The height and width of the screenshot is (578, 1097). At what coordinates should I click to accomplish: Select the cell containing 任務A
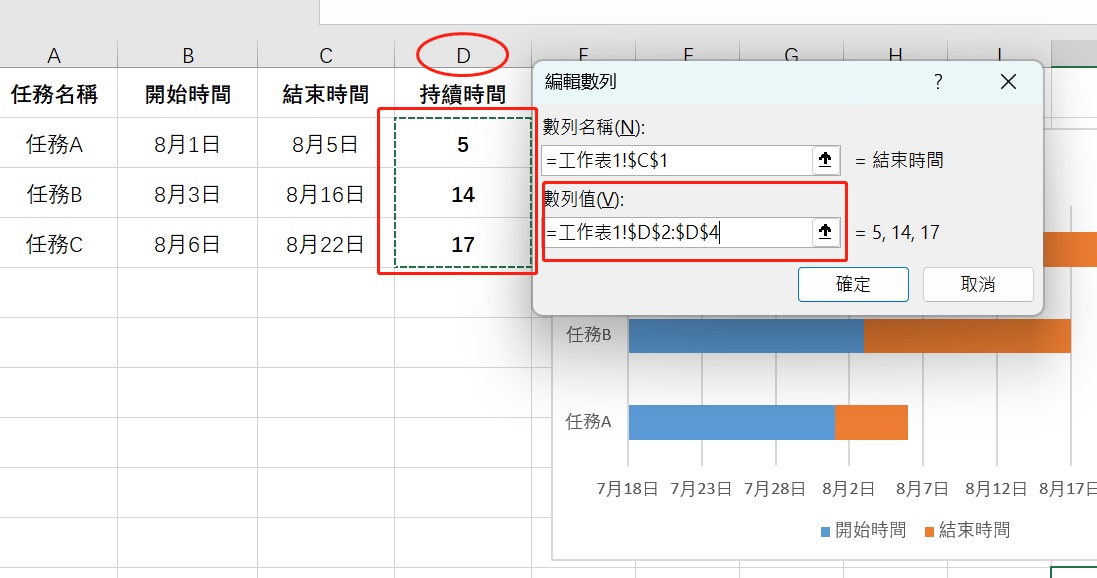point(54,144)
